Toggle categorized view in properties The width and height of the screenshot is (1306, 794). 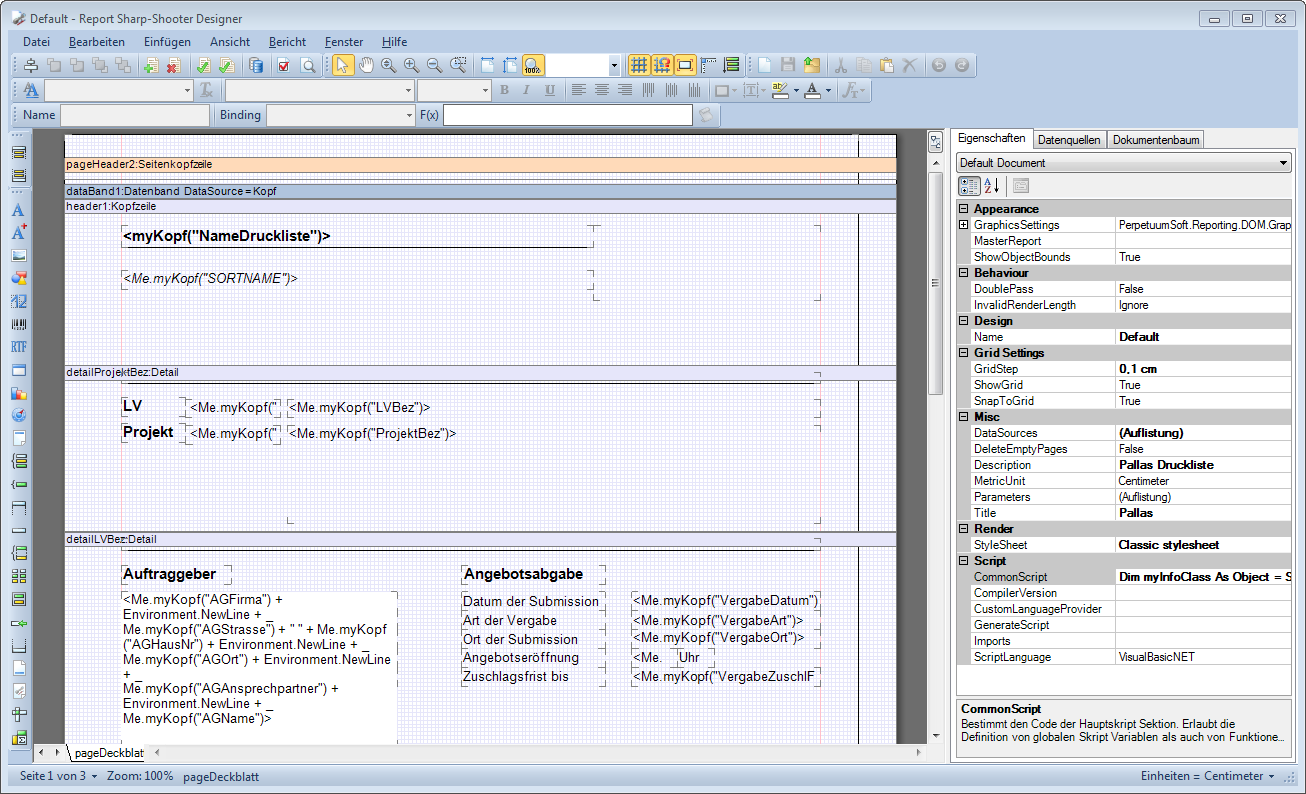pyautogui.click(x=969, y=186)
